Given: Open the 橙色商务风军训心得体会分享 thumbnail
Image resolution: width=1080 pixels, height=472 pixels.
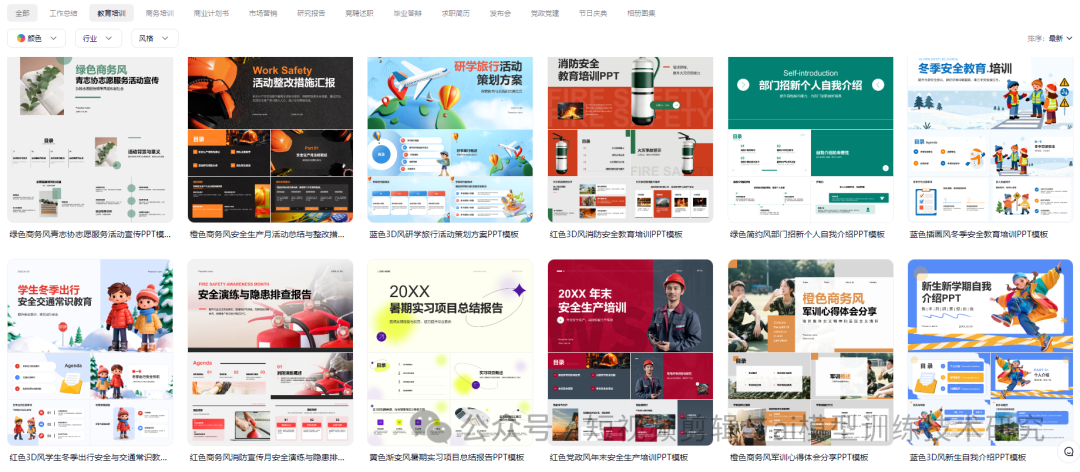Looking at the screenshot, I should [811, 352].
